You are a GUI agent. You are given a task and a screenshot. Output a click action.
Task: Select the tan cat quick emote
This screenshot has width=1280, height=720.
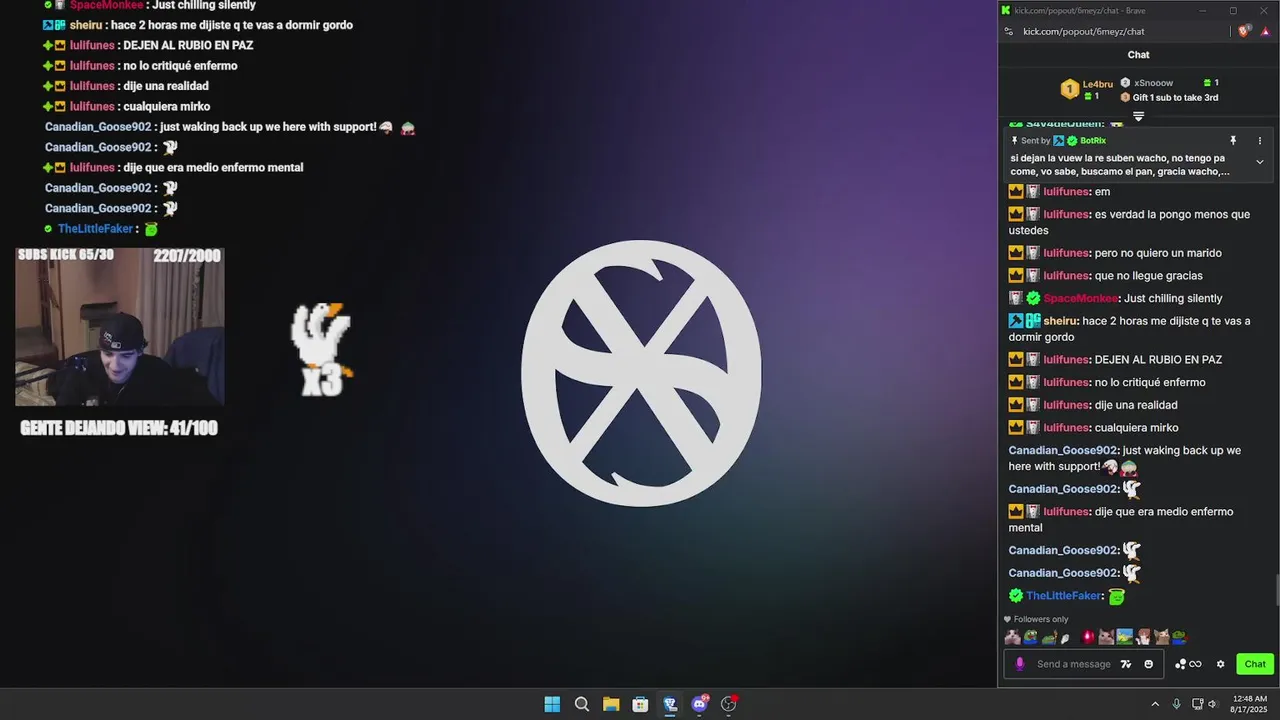click(1162, 637)
